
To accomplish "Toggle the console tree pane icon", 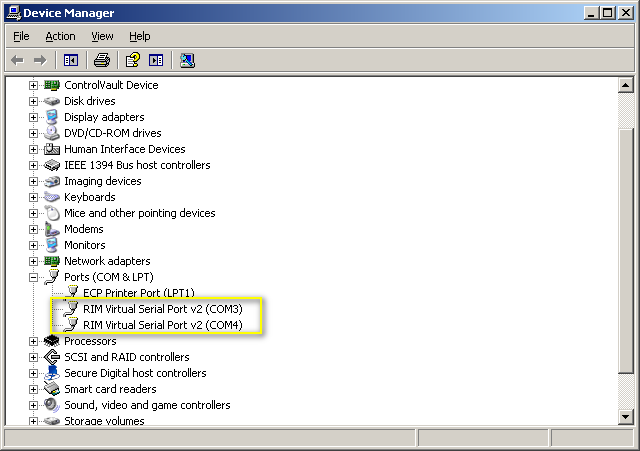I will pos(71,60).
